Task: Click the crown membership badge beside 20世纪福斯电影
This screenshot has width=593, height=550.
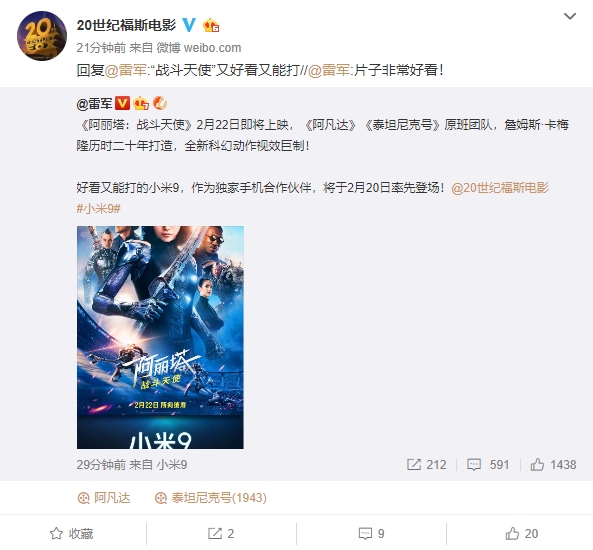Action: [211, 25]
